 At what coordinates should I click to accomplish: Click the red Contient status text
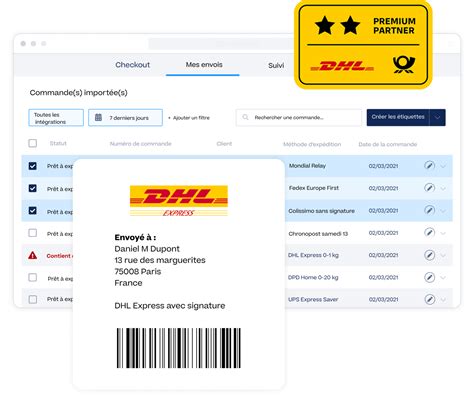click(x=59, y=256)
